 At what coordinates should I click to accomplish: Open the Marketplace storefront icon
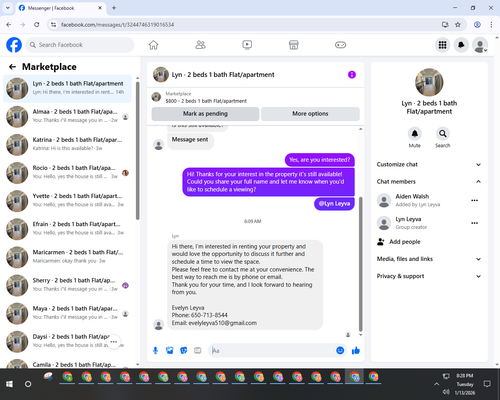click(294, 45)
